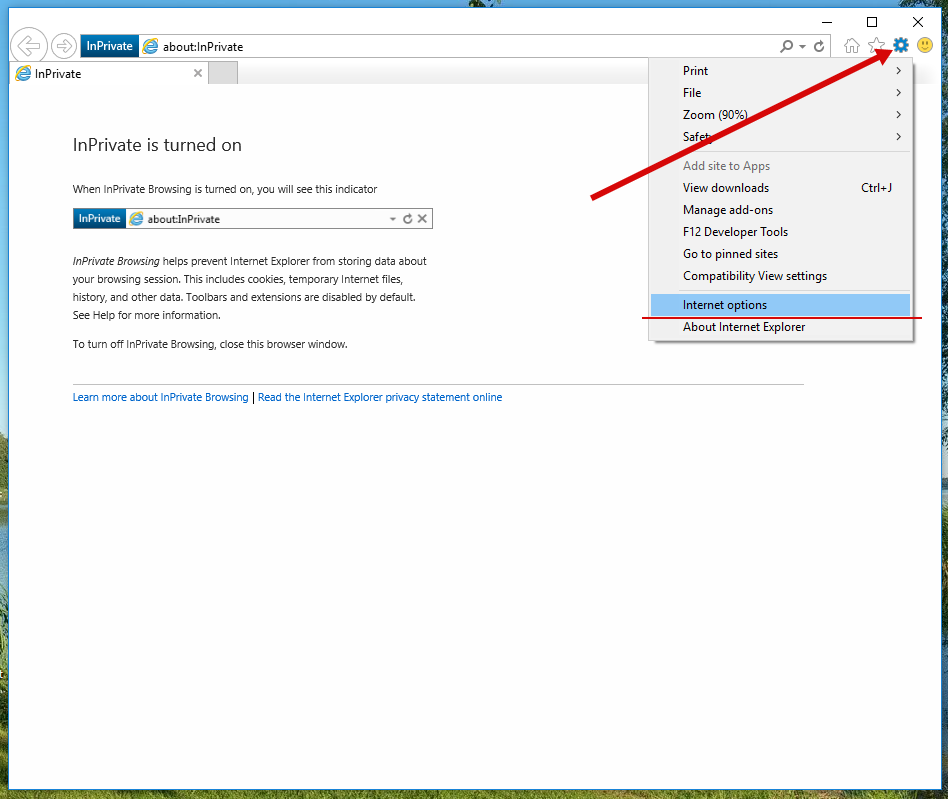Screen dimensions: 948x799
Task: Open the Safety submenu
Action: (780, 137)
